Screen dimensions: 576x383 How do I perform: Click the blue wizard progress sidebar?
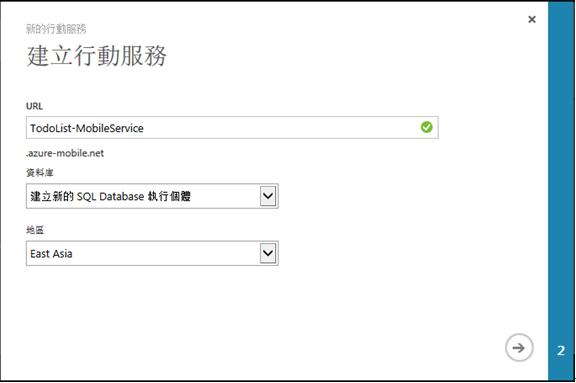tap(561, 191)
